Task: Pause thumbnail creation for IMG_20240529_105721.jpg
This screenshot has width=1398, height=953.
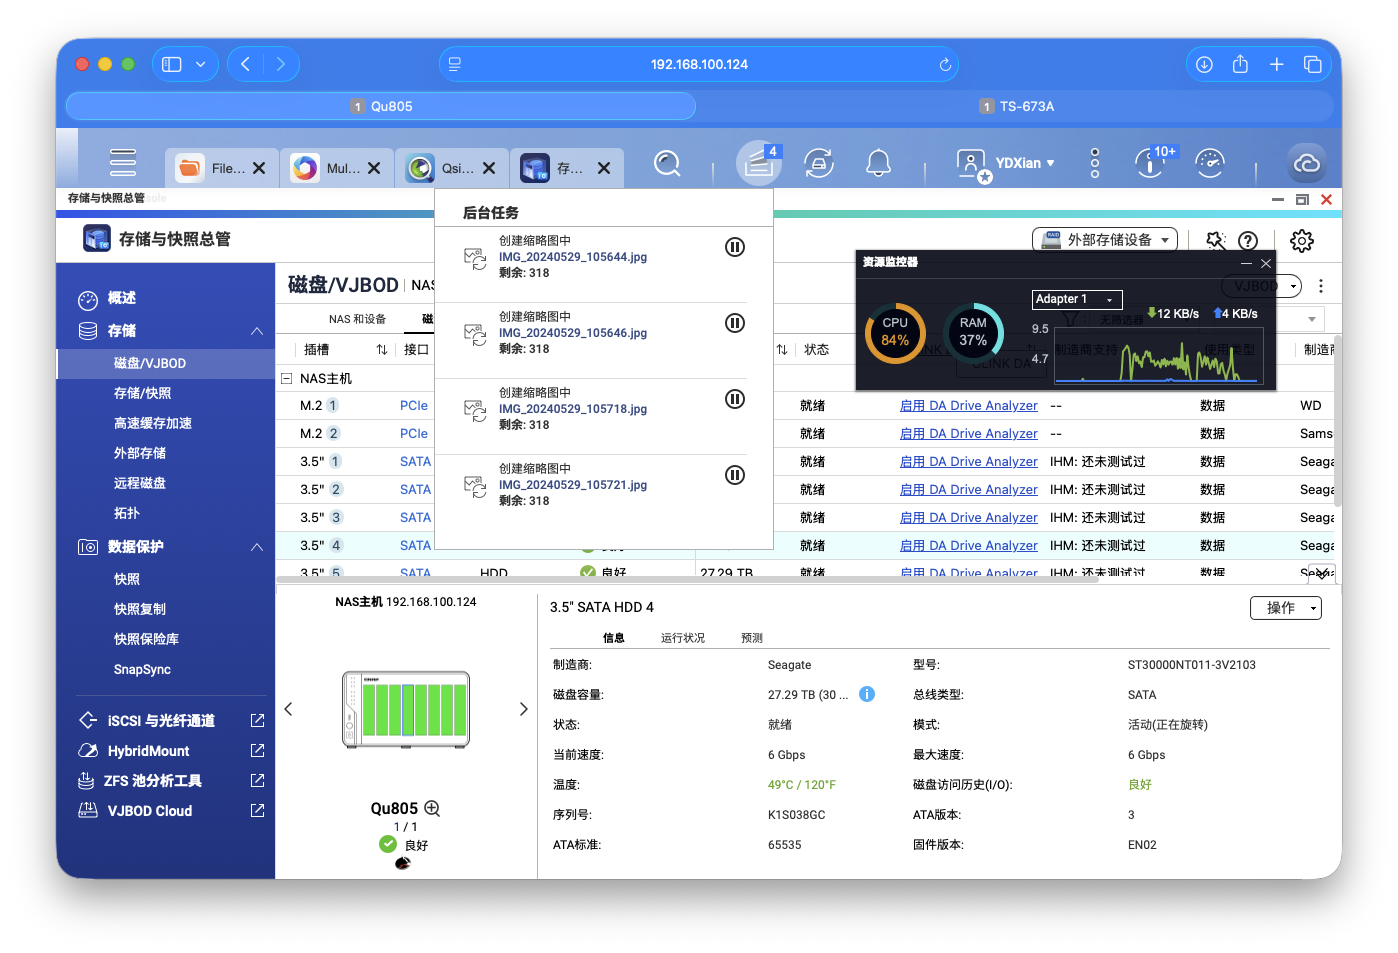Action: coord(735,475)
